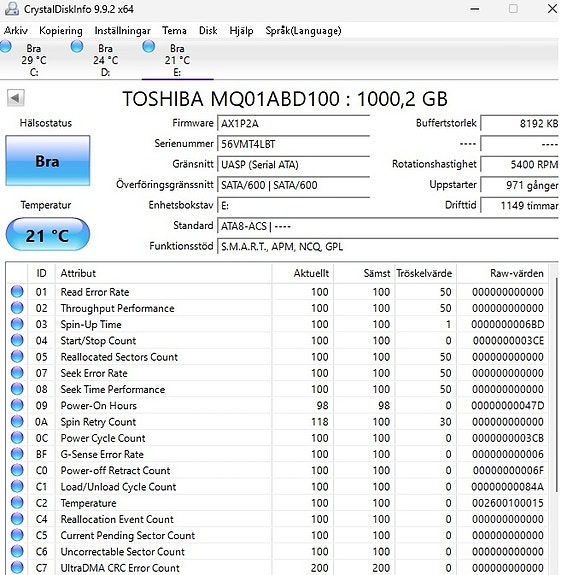Click the CrystalDiskInfo title bar app icon
The width and height of the screenshot is (561, 575).
point(12,8)
